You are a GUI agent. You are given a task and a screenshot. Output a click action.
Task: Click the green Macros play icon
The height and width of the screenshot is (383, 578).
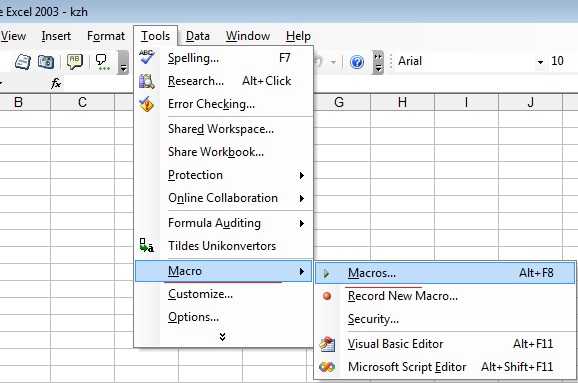(x=326, y=273)
